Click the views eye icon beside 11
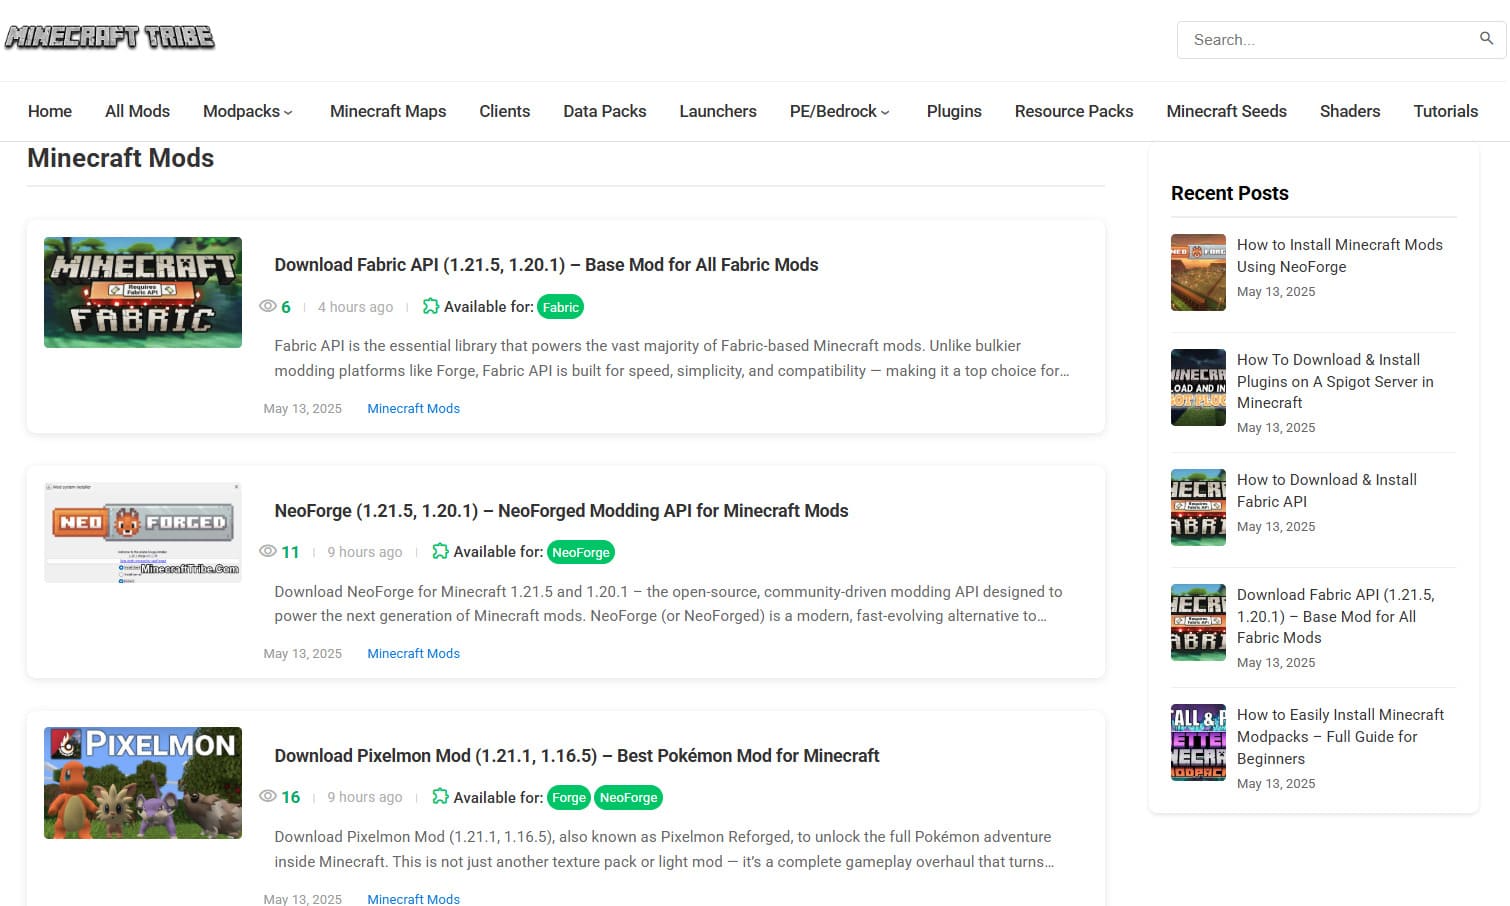 pyautogui.click(x=267, y=551)
